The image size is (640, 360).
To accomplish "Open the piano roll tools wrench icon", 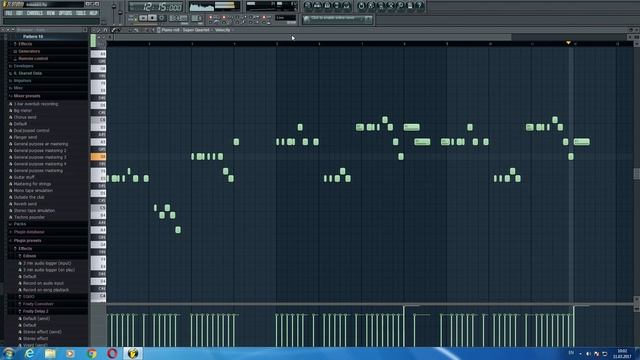I will click(99, 30).
